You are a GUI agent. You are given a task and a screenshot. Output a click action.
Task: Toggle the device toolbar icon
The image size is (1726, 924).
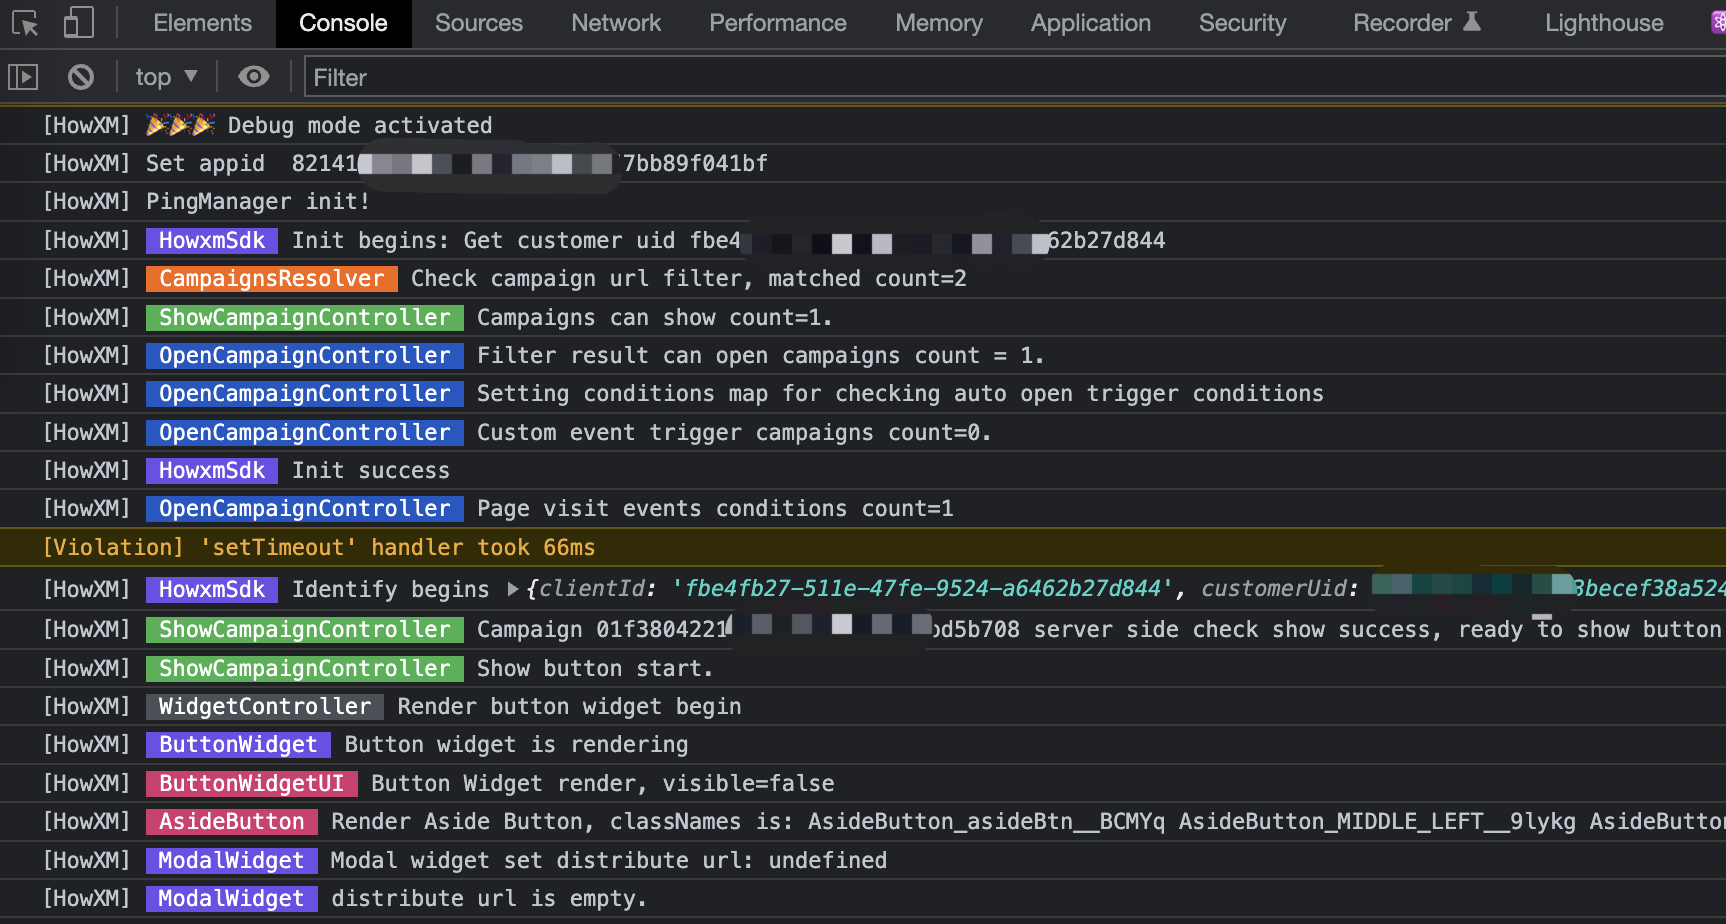pyautogui.click(x=78, y=23)
